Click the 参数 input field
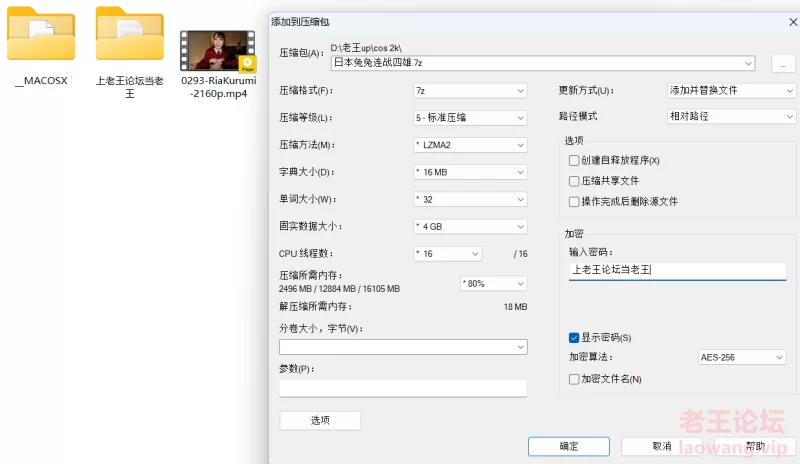 [403, 388]
